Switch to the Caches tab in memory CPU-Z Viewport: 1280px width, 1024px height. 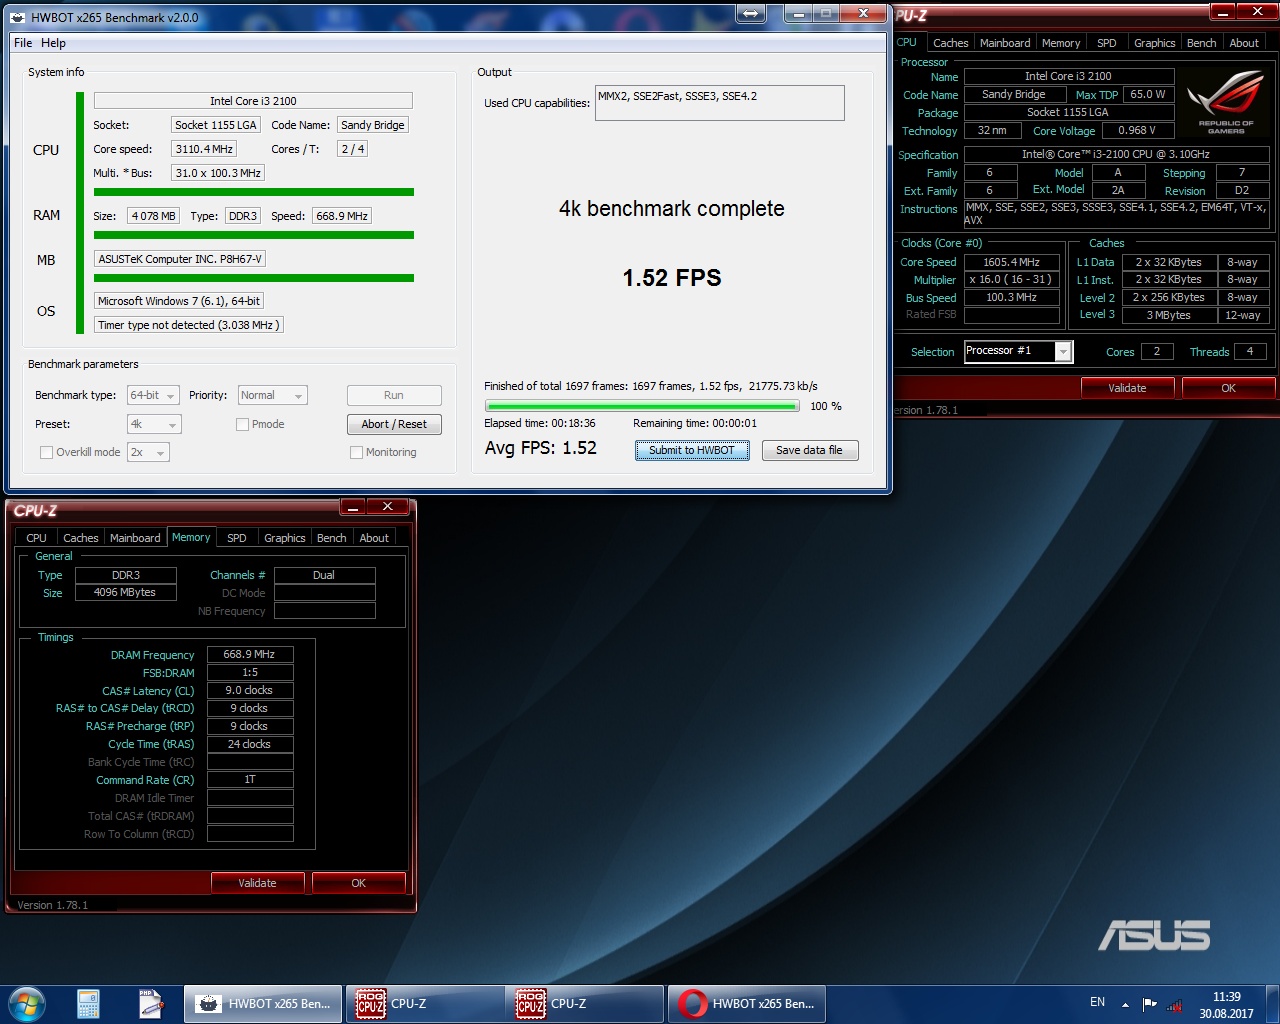81,538
